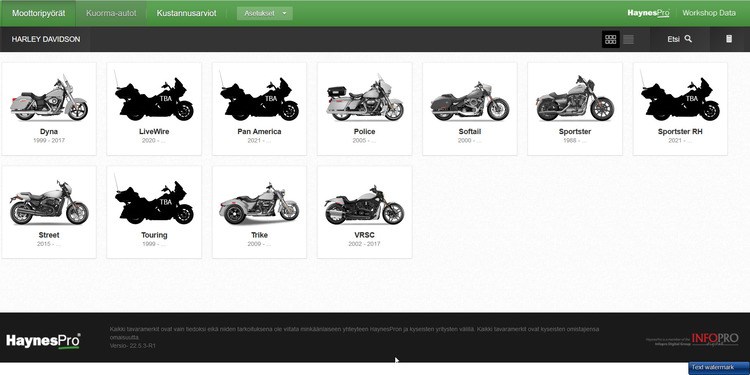
Task: Click the HARLEY DAVIDSON breadcrumb
Action: click(46, 39)
